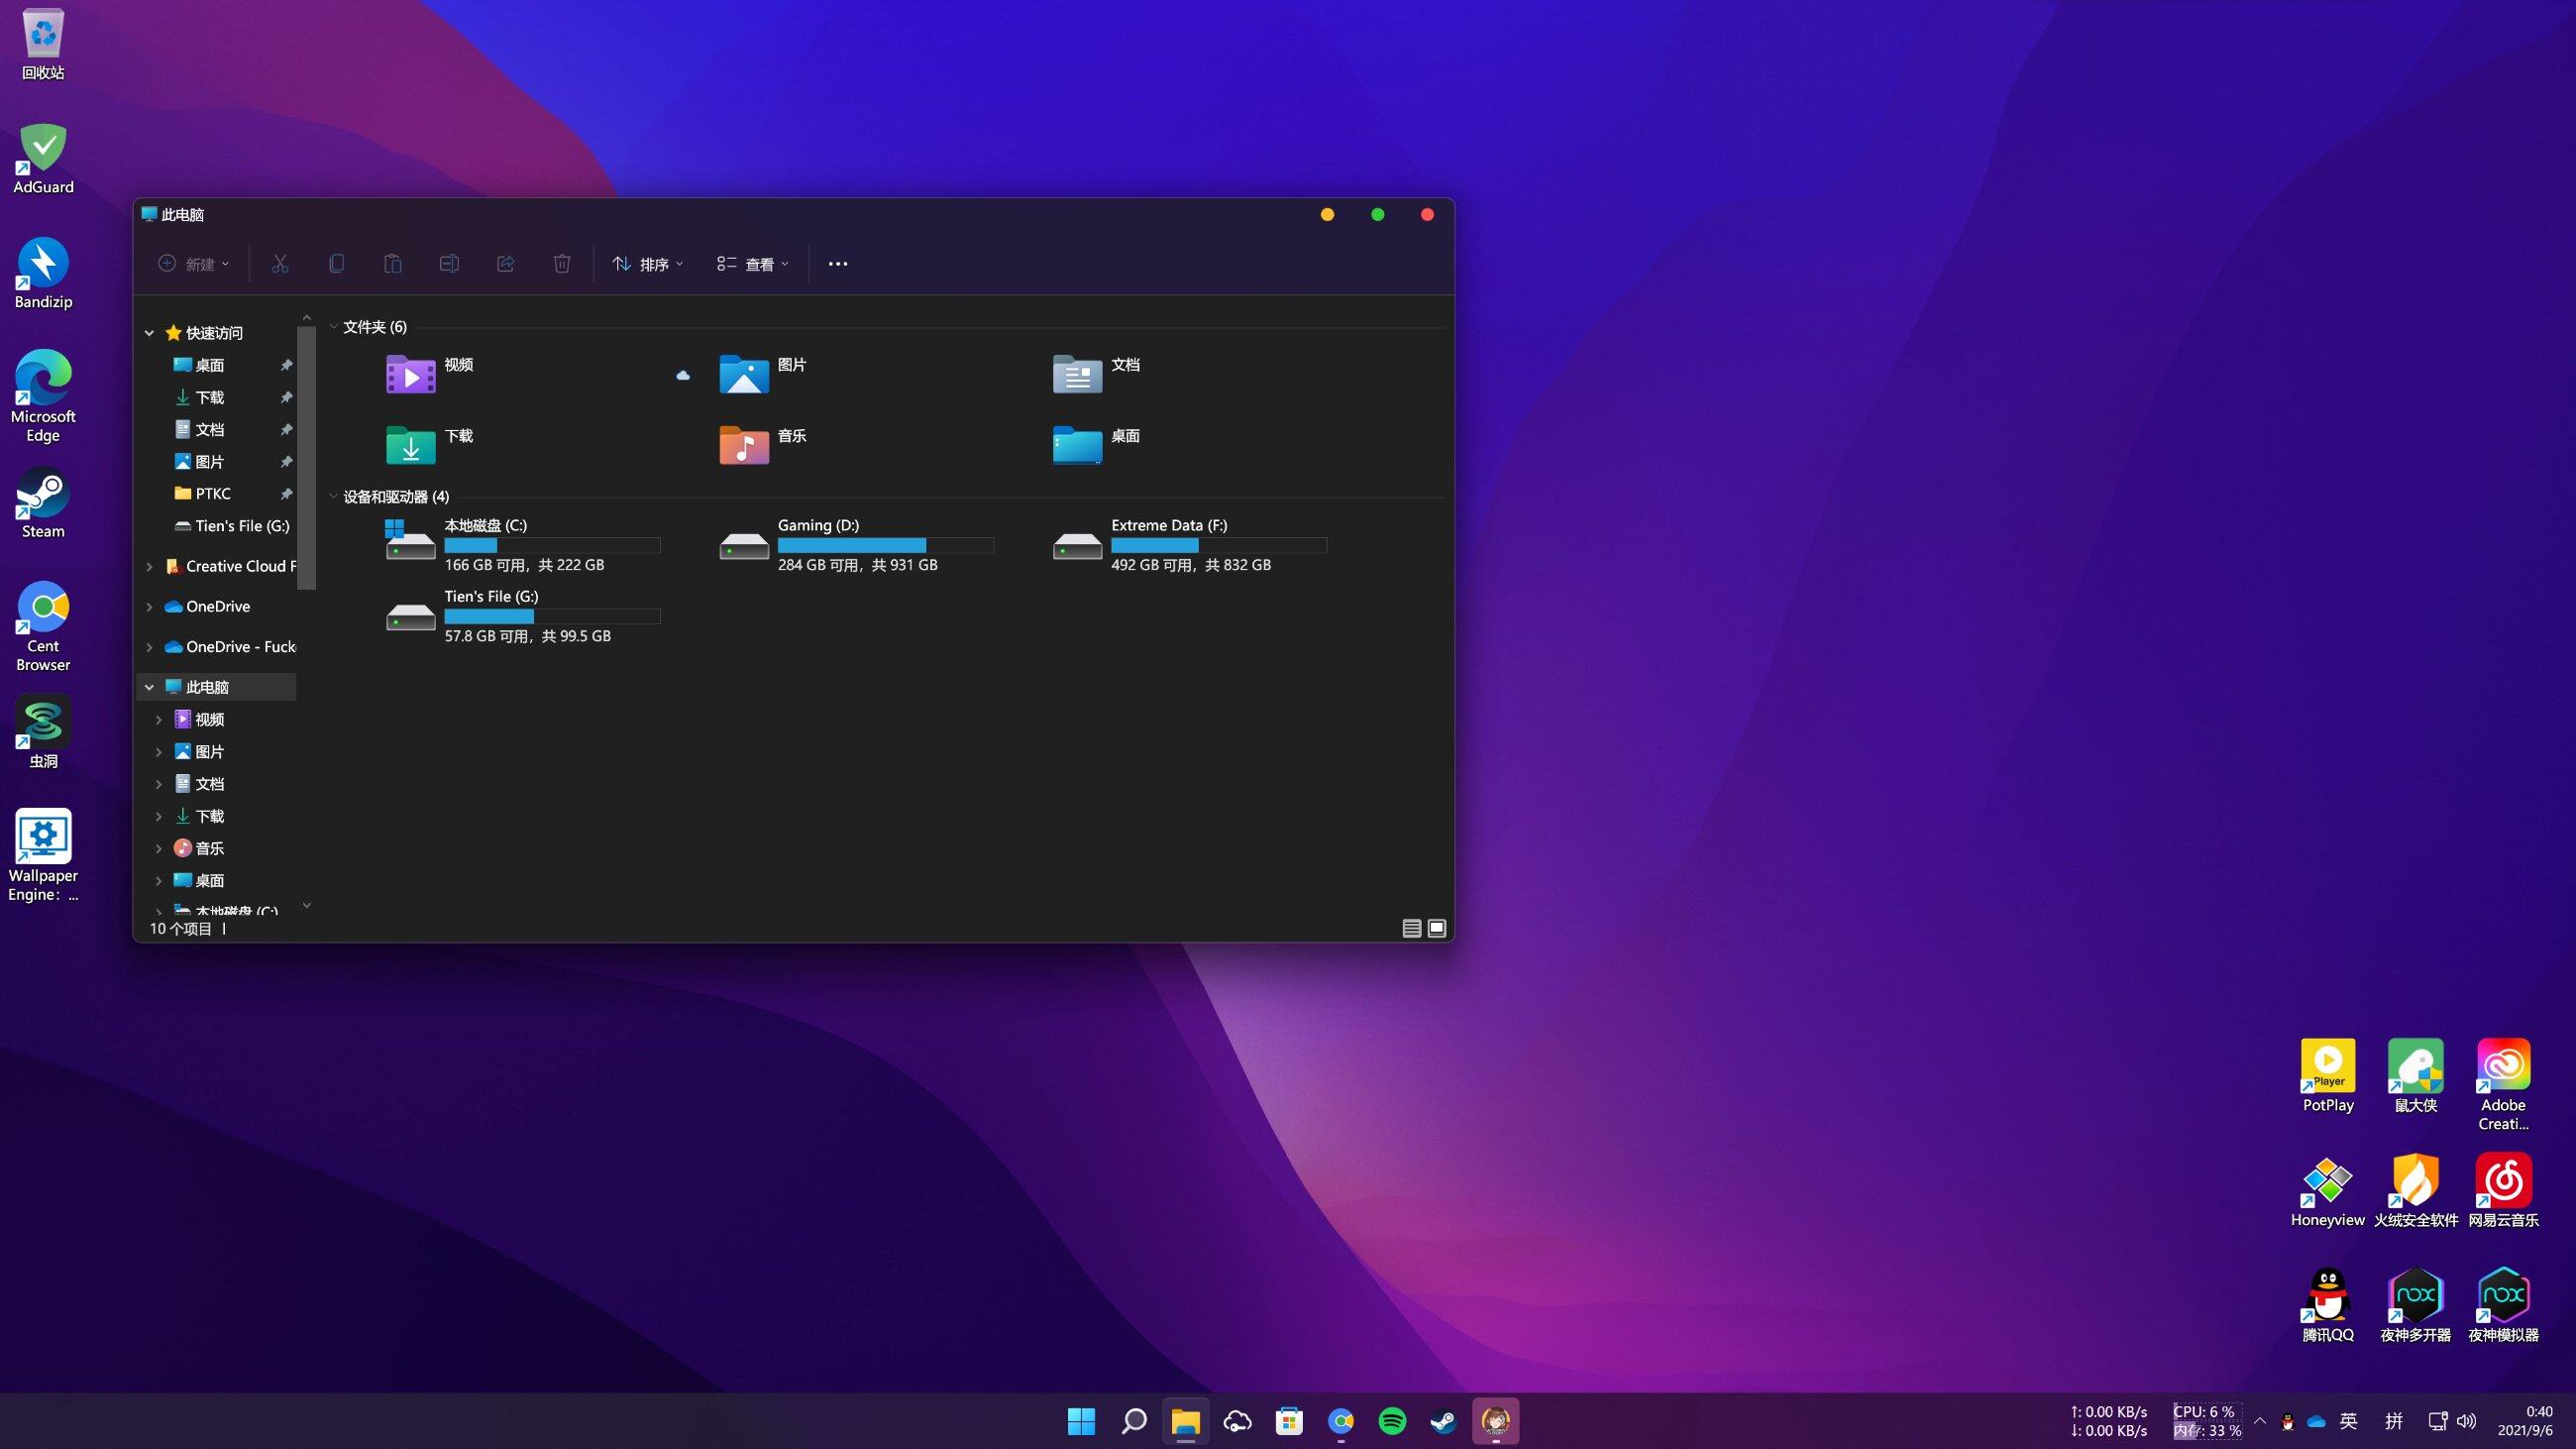Image resolution: width=2576 pixels, height=1449 pixels.
Task: Click the Paste clipboard icon in toolbar
Action: (393, 264)
